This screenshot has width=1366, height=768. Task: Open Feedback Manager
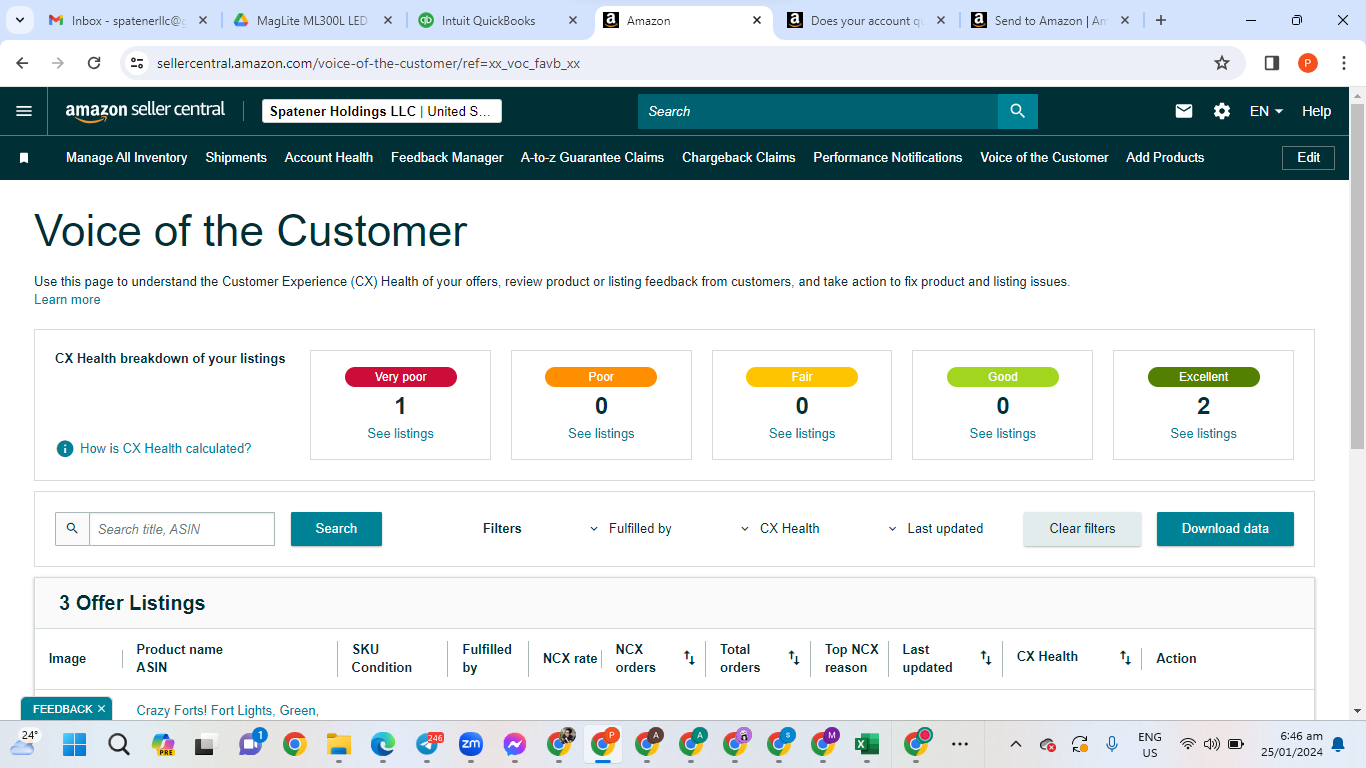(447, 157)
